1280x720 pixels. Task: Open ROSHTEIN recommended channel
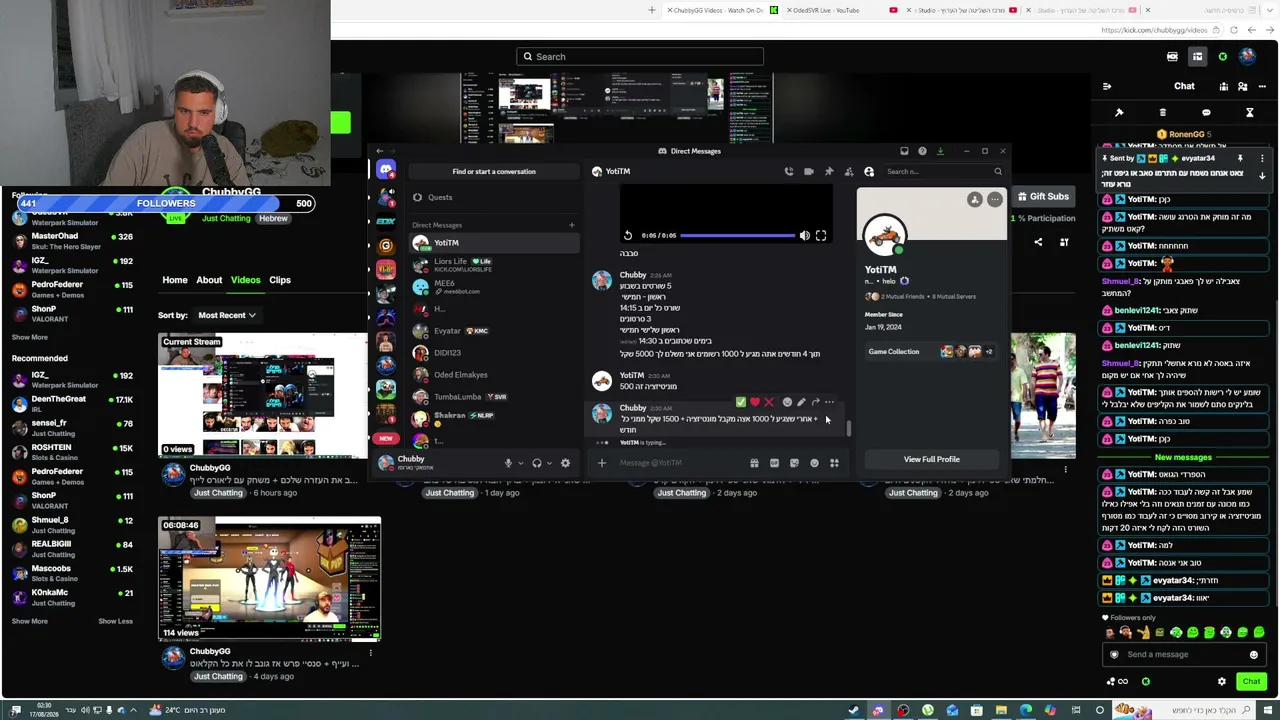72,452
